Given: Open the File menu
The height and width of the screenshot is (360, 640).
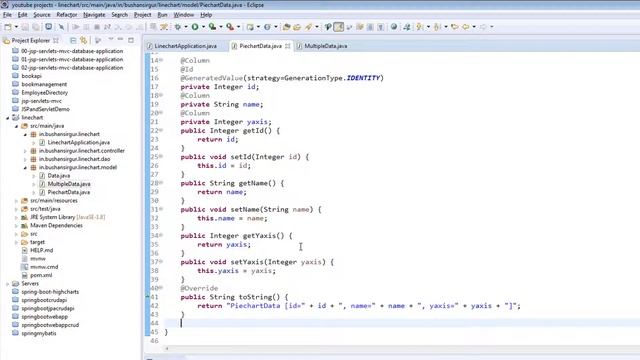Looking at the screenshot, I should (x=7, y=15).
